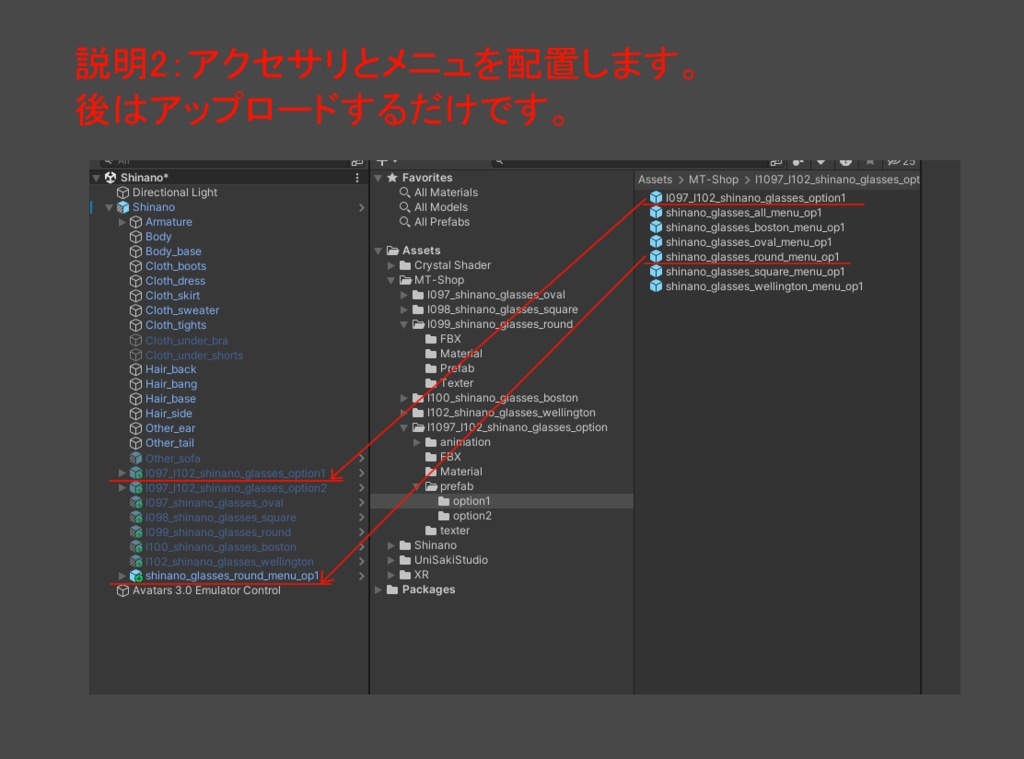Viewport: 1024px width, 759px height.
Task: Click the Hair_bang object cube icon
Action: click(x=136, y=384)
